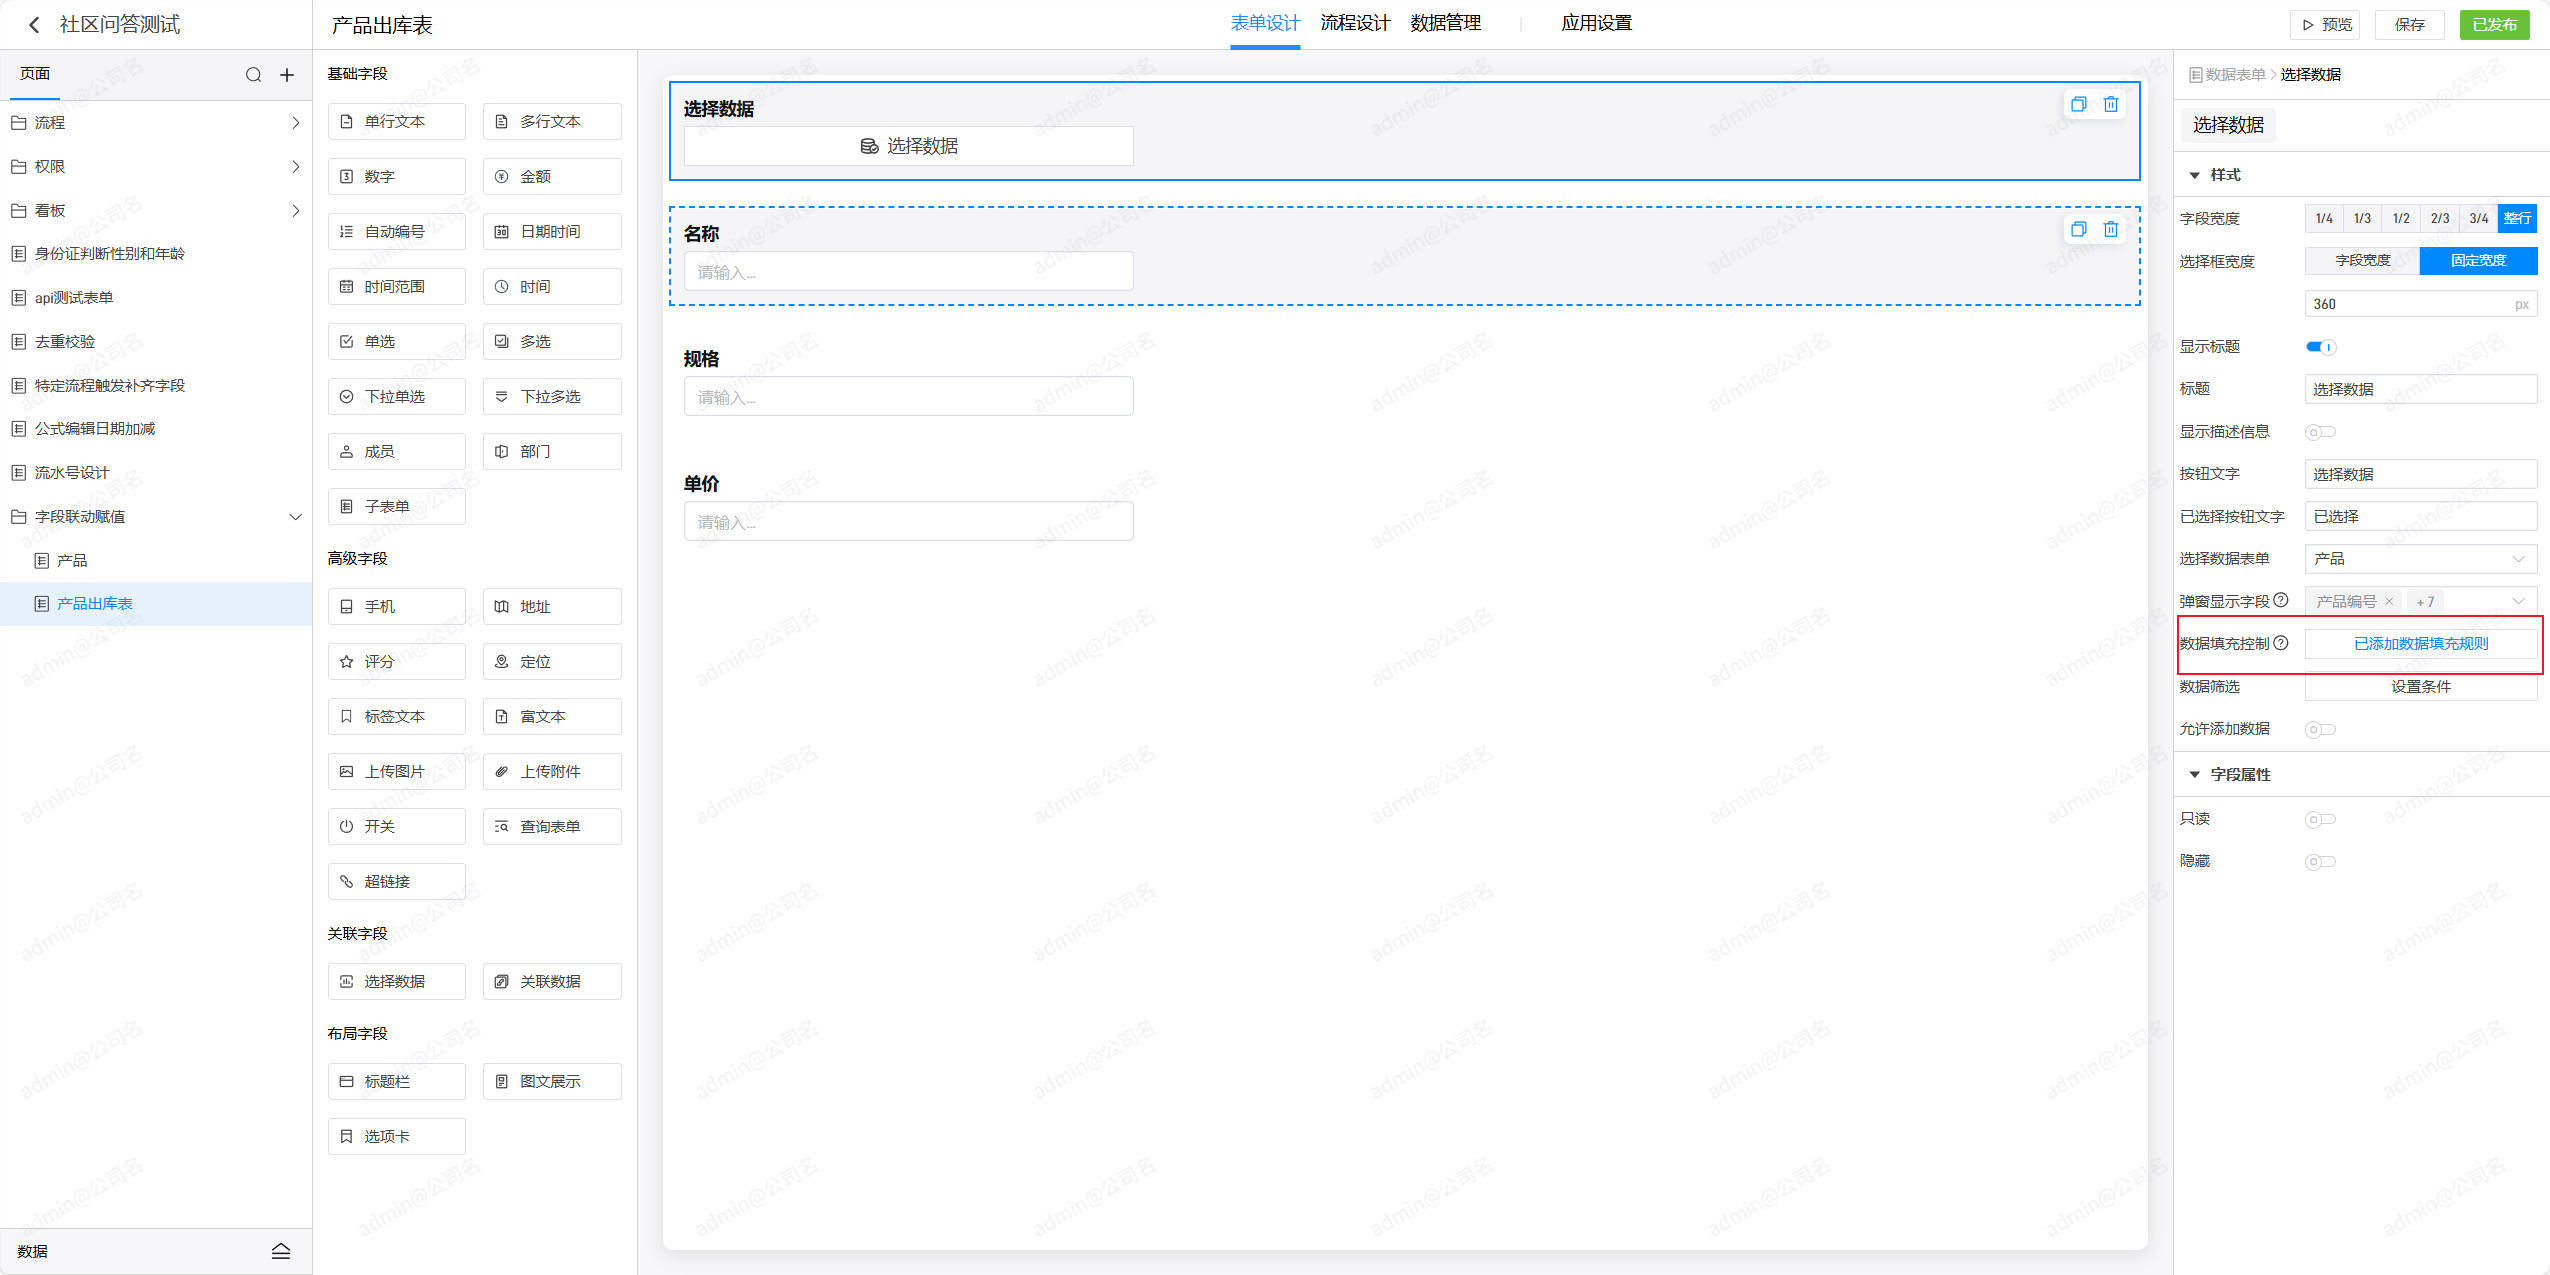Viewport: 2550px width, 1275px height.
Task: Open the 选择数据表单 dropdown showing 产品
Action: pyautogui.click(x=2419, y=559)
